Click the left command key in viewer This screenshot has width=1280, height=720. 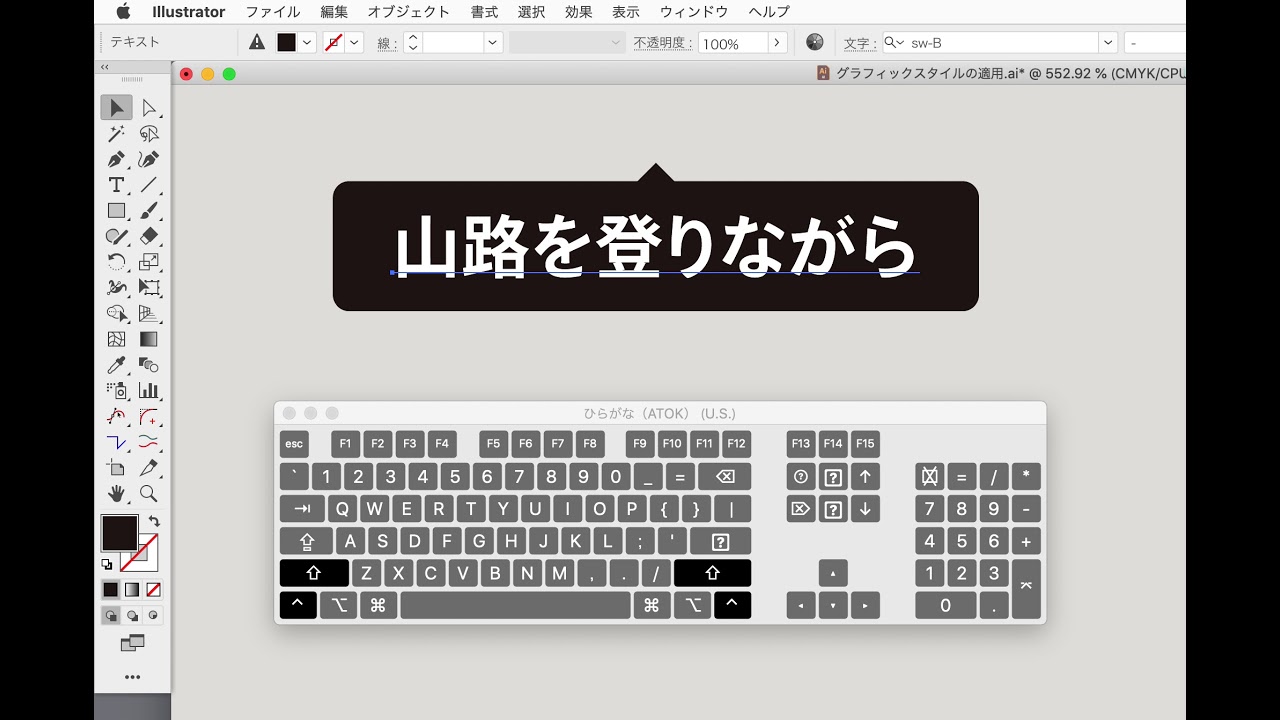coord(378,605)
